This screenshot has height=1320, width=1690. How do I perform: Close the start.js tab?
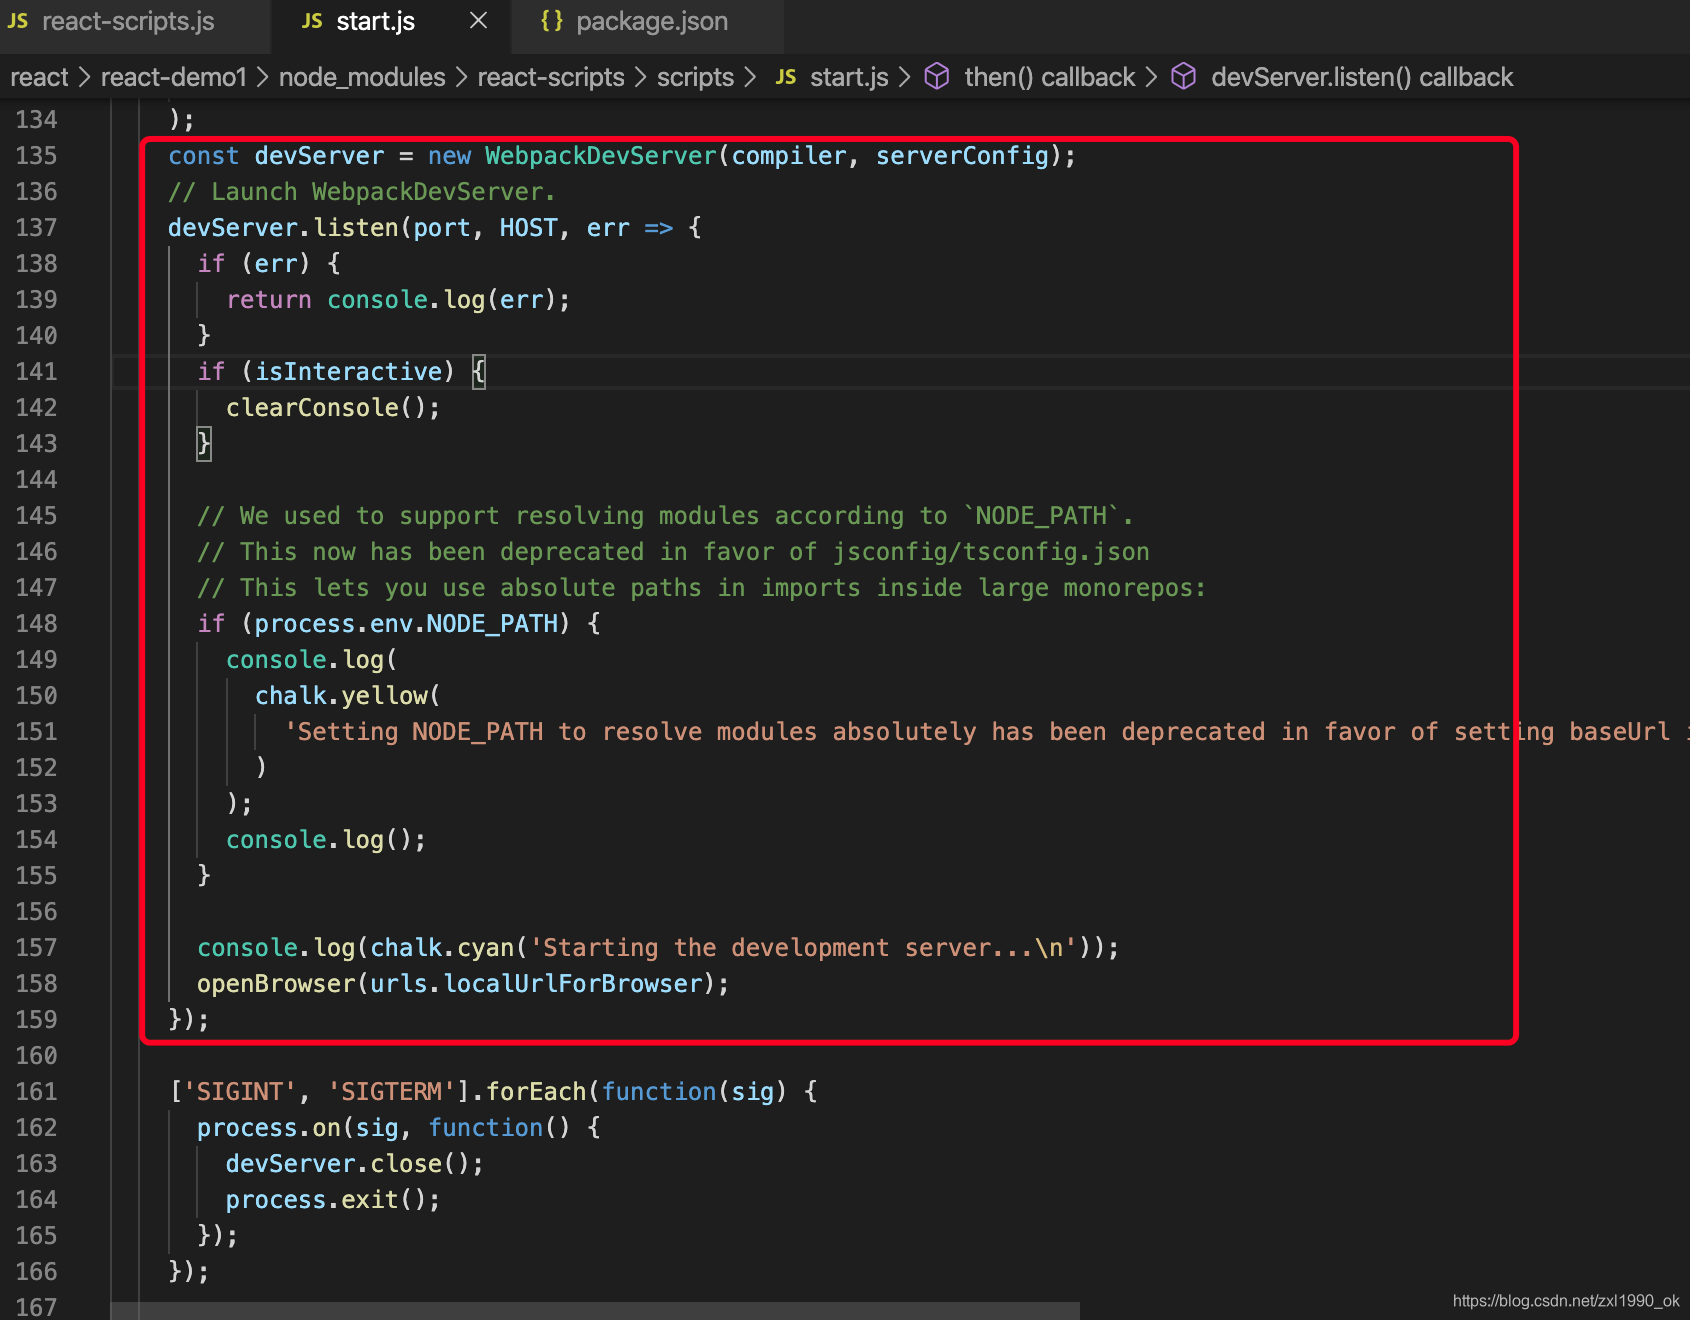pyautogui.click(x=477, y=20)
